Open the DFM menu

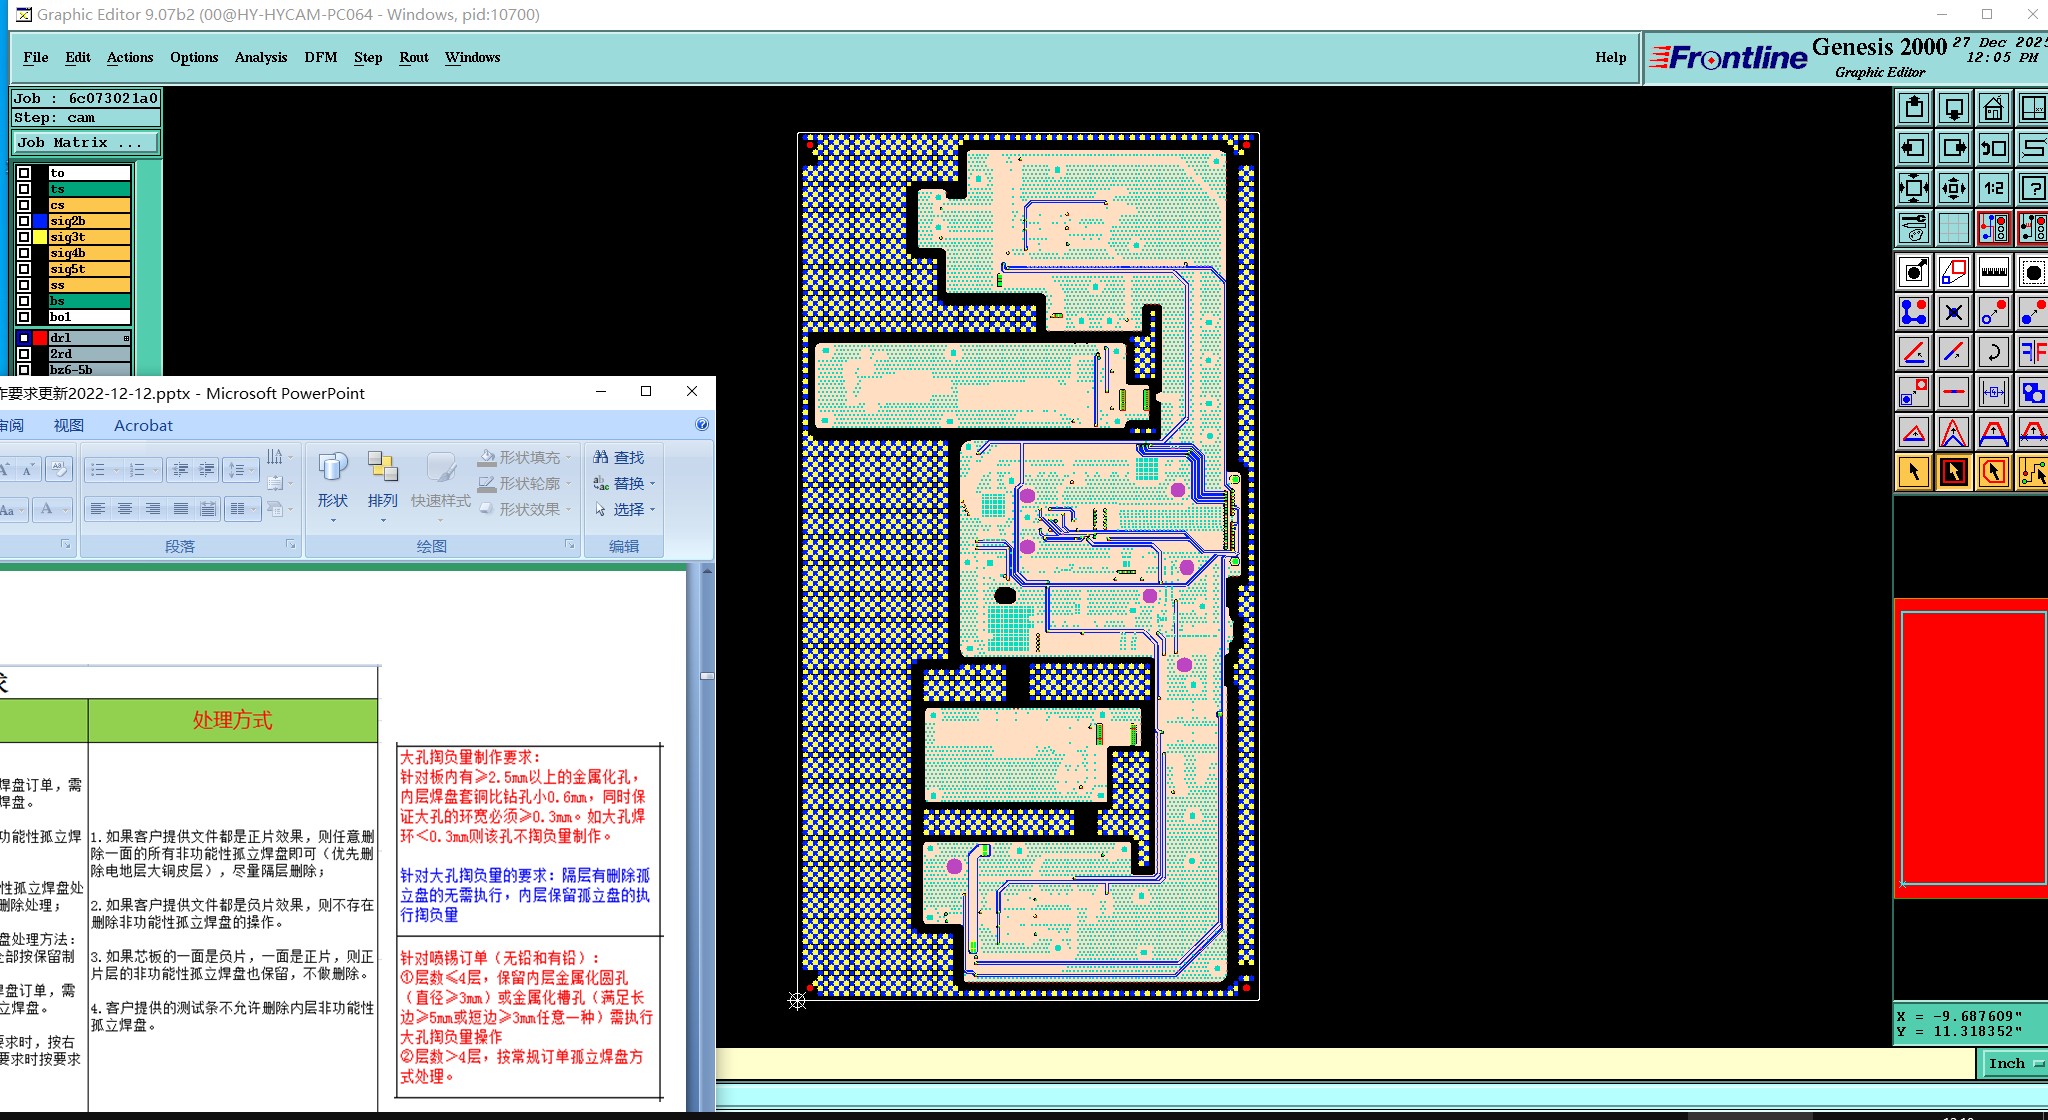click(320, 58)
